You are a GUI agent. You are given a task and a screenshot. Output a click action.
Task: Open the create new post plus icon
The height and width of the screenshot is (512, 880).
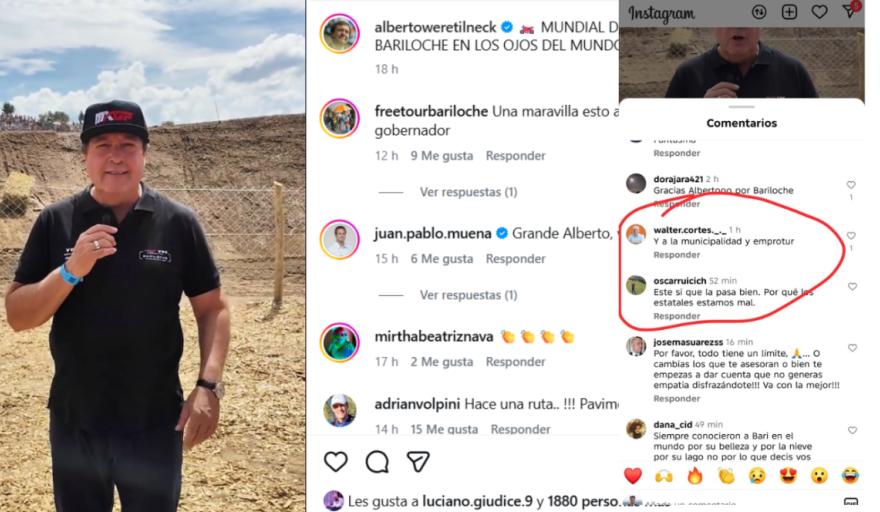pyautogui.click(x=789, y=12)
